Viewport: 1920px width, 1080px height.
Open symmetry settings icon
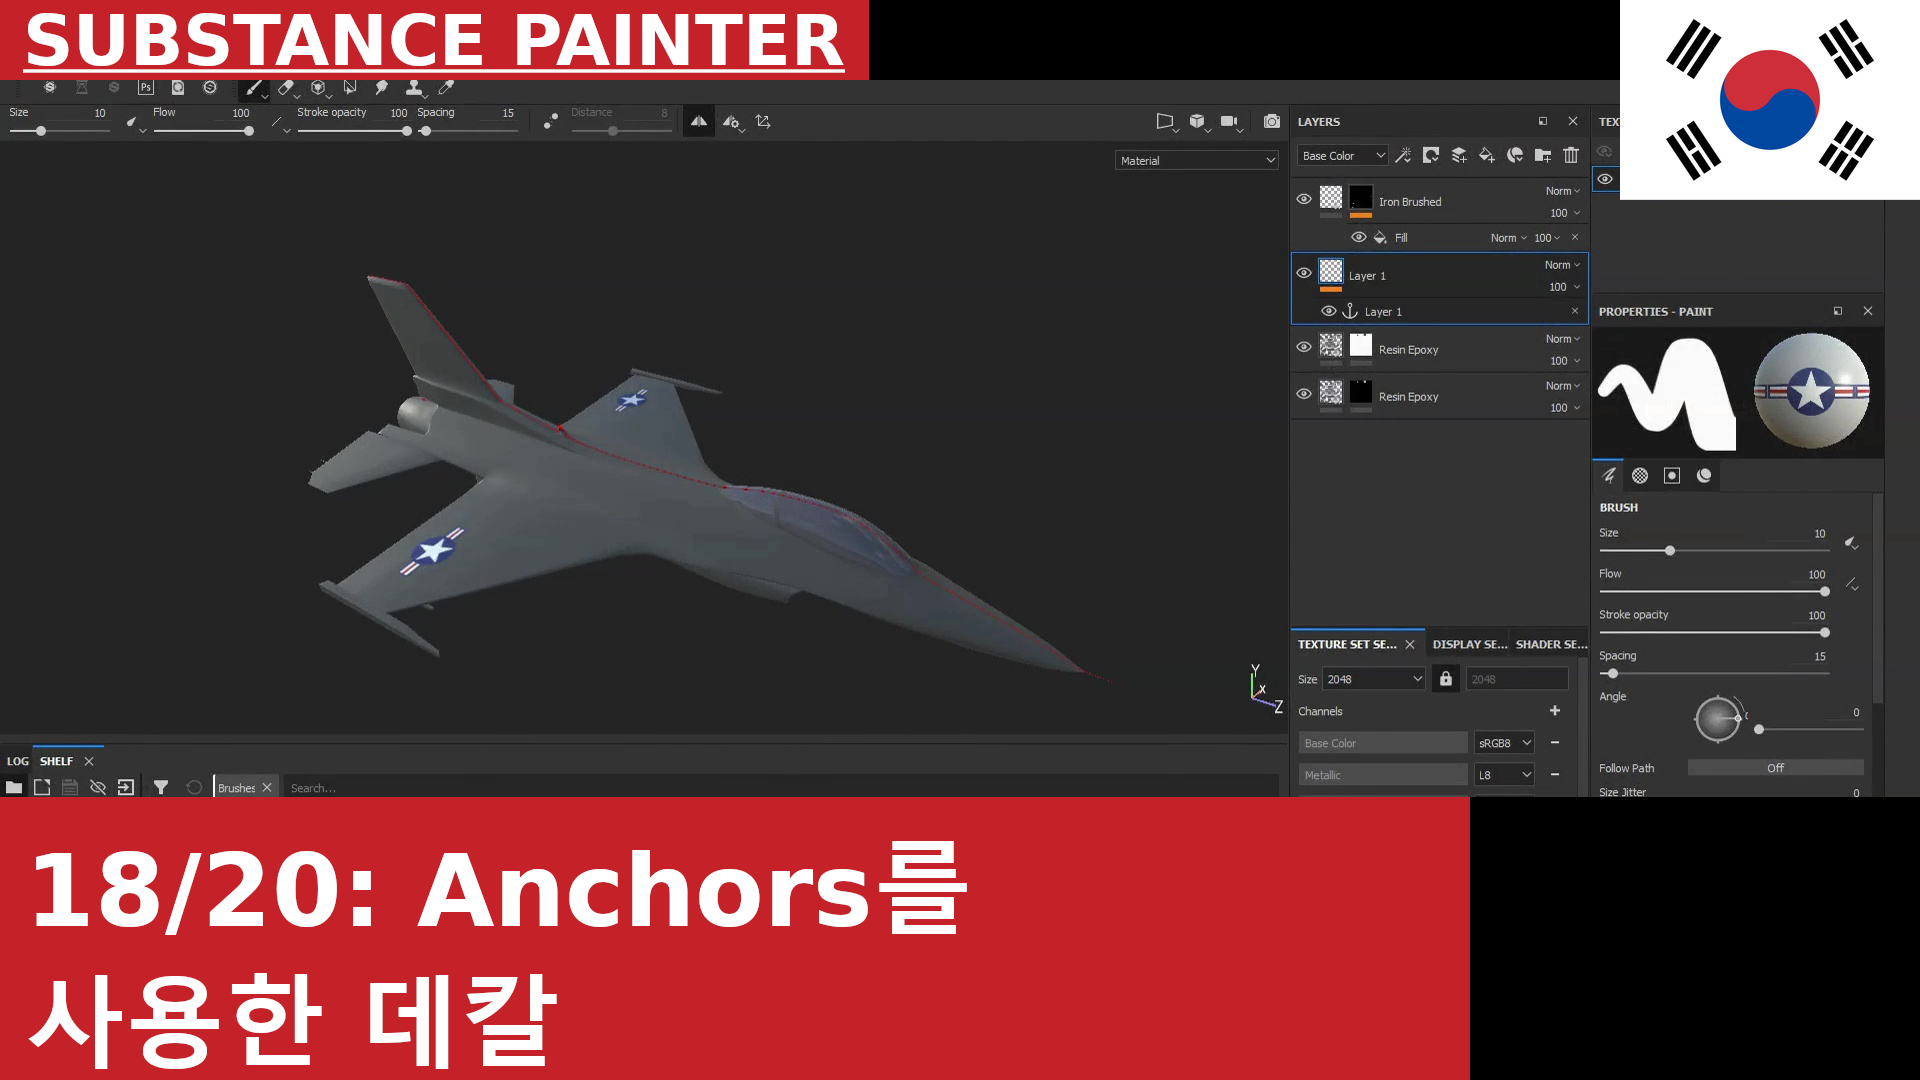pyautogui.click(x=732, y=122)
